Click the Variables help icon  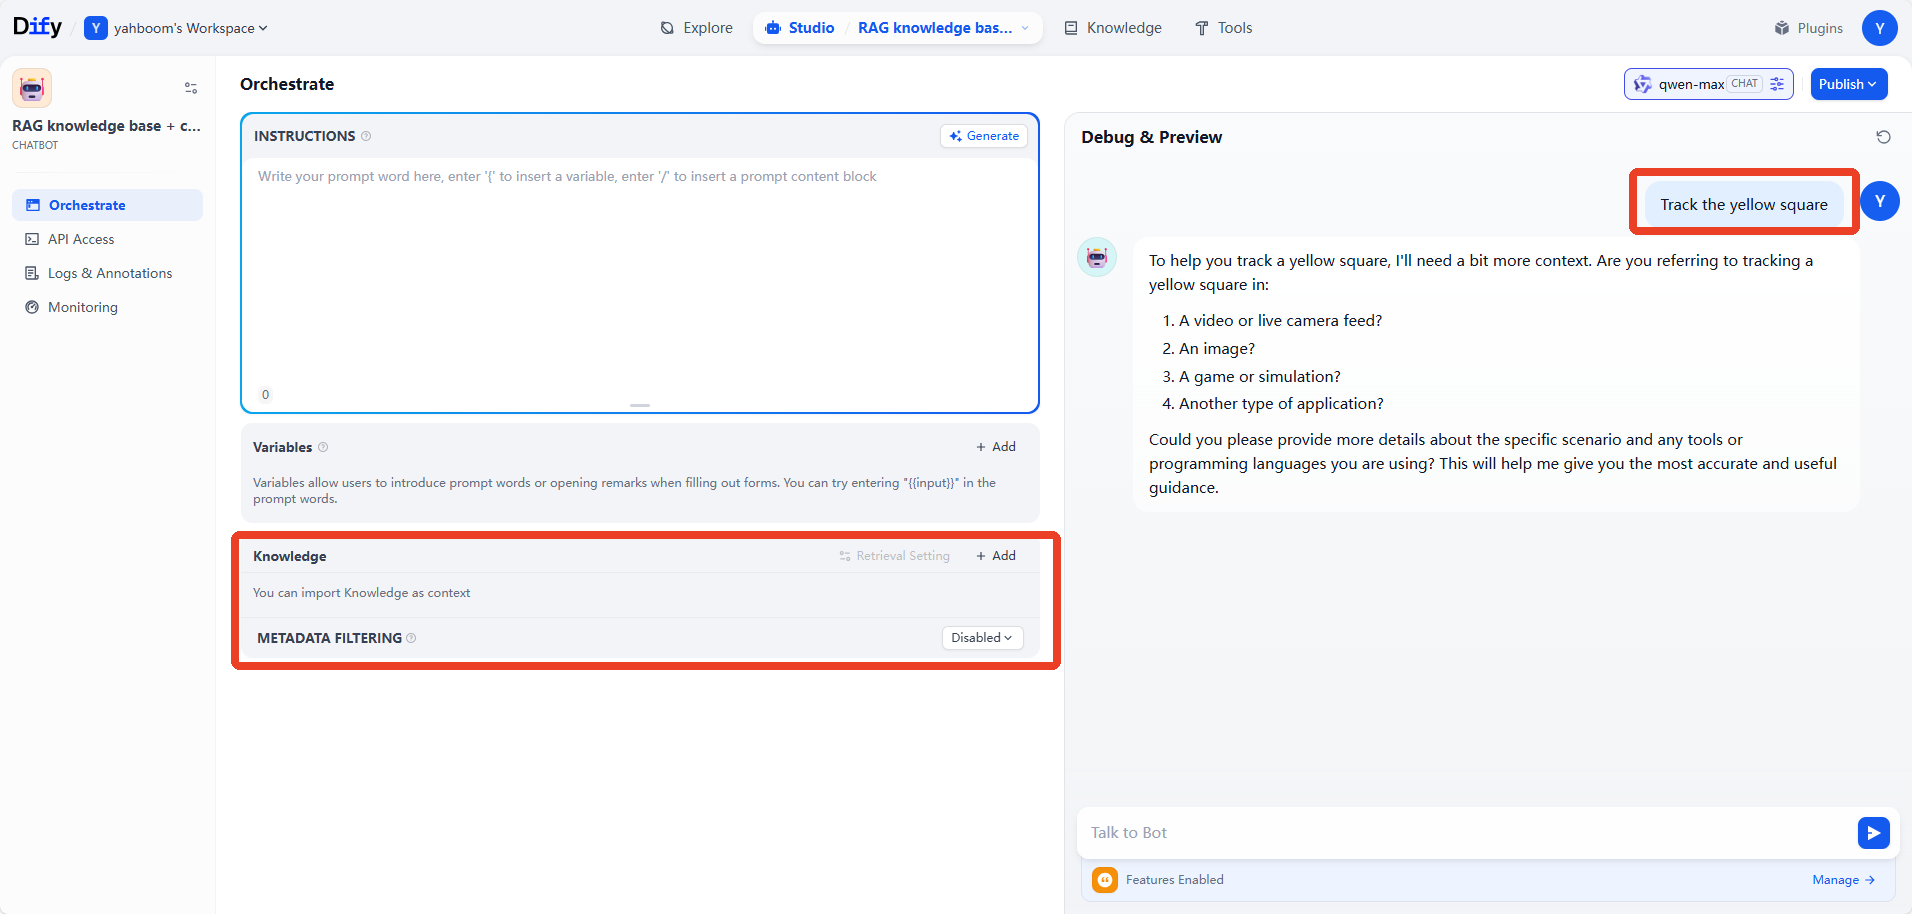pos(323,447)
